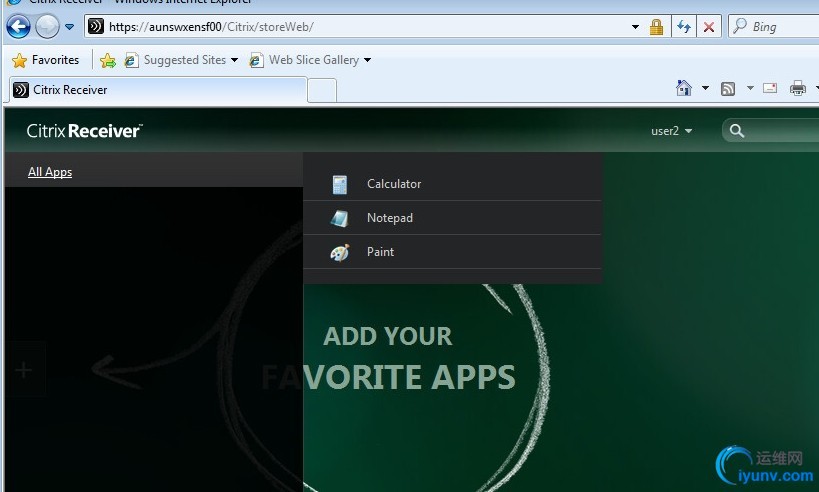This screenshot has width=819, height=492.
Task: Click the RSS feeds icon
Action: click(x=728, y=89)
